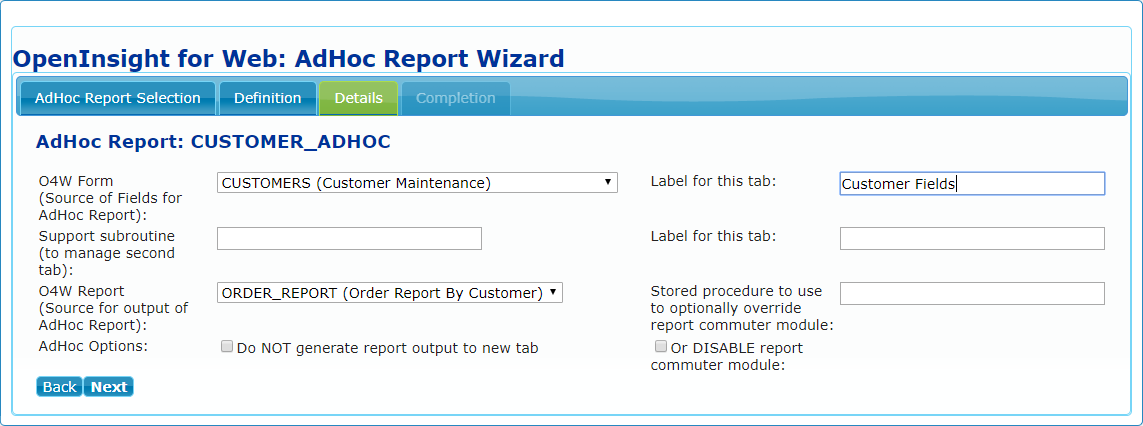
Task: Click the OpenInsight for Web wizard title
Action: pos(289,58)
